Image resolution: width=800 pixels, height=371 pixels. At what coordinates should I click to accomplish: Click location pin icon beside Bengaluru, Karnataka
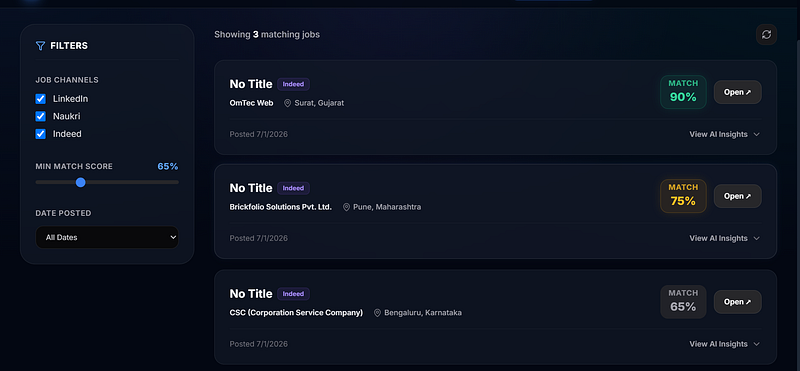(377, 313)
